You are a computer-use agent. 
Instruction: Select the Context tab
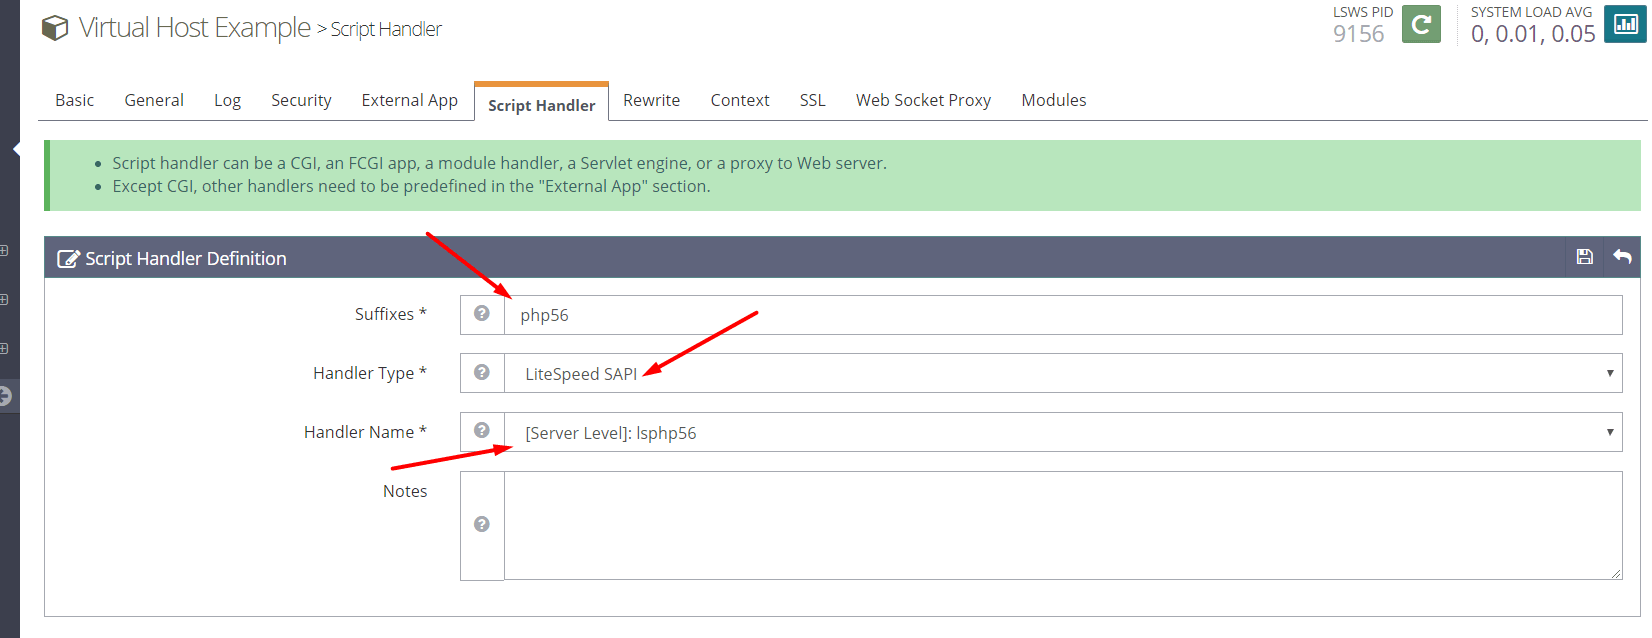[x=740, y=100]
